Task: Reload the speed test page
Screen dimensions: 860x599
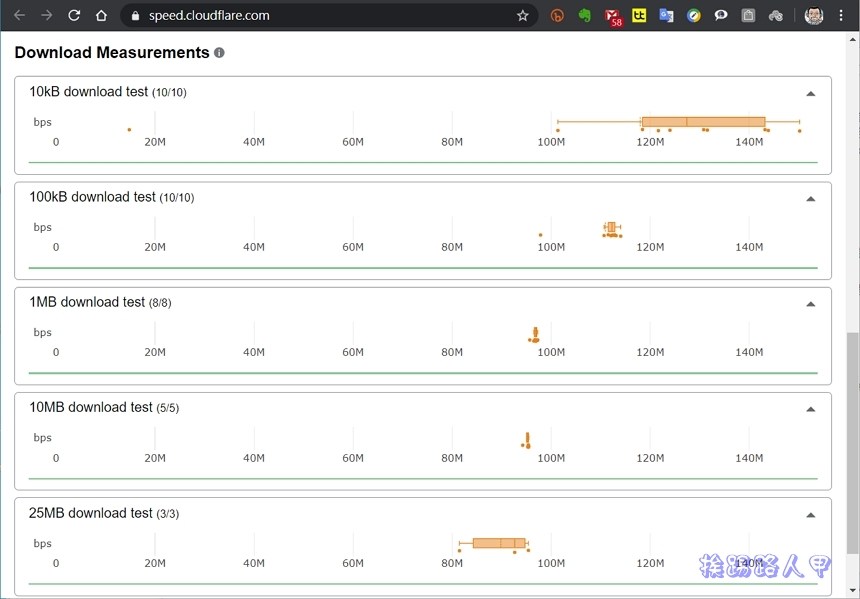Action: pos(74,16)
